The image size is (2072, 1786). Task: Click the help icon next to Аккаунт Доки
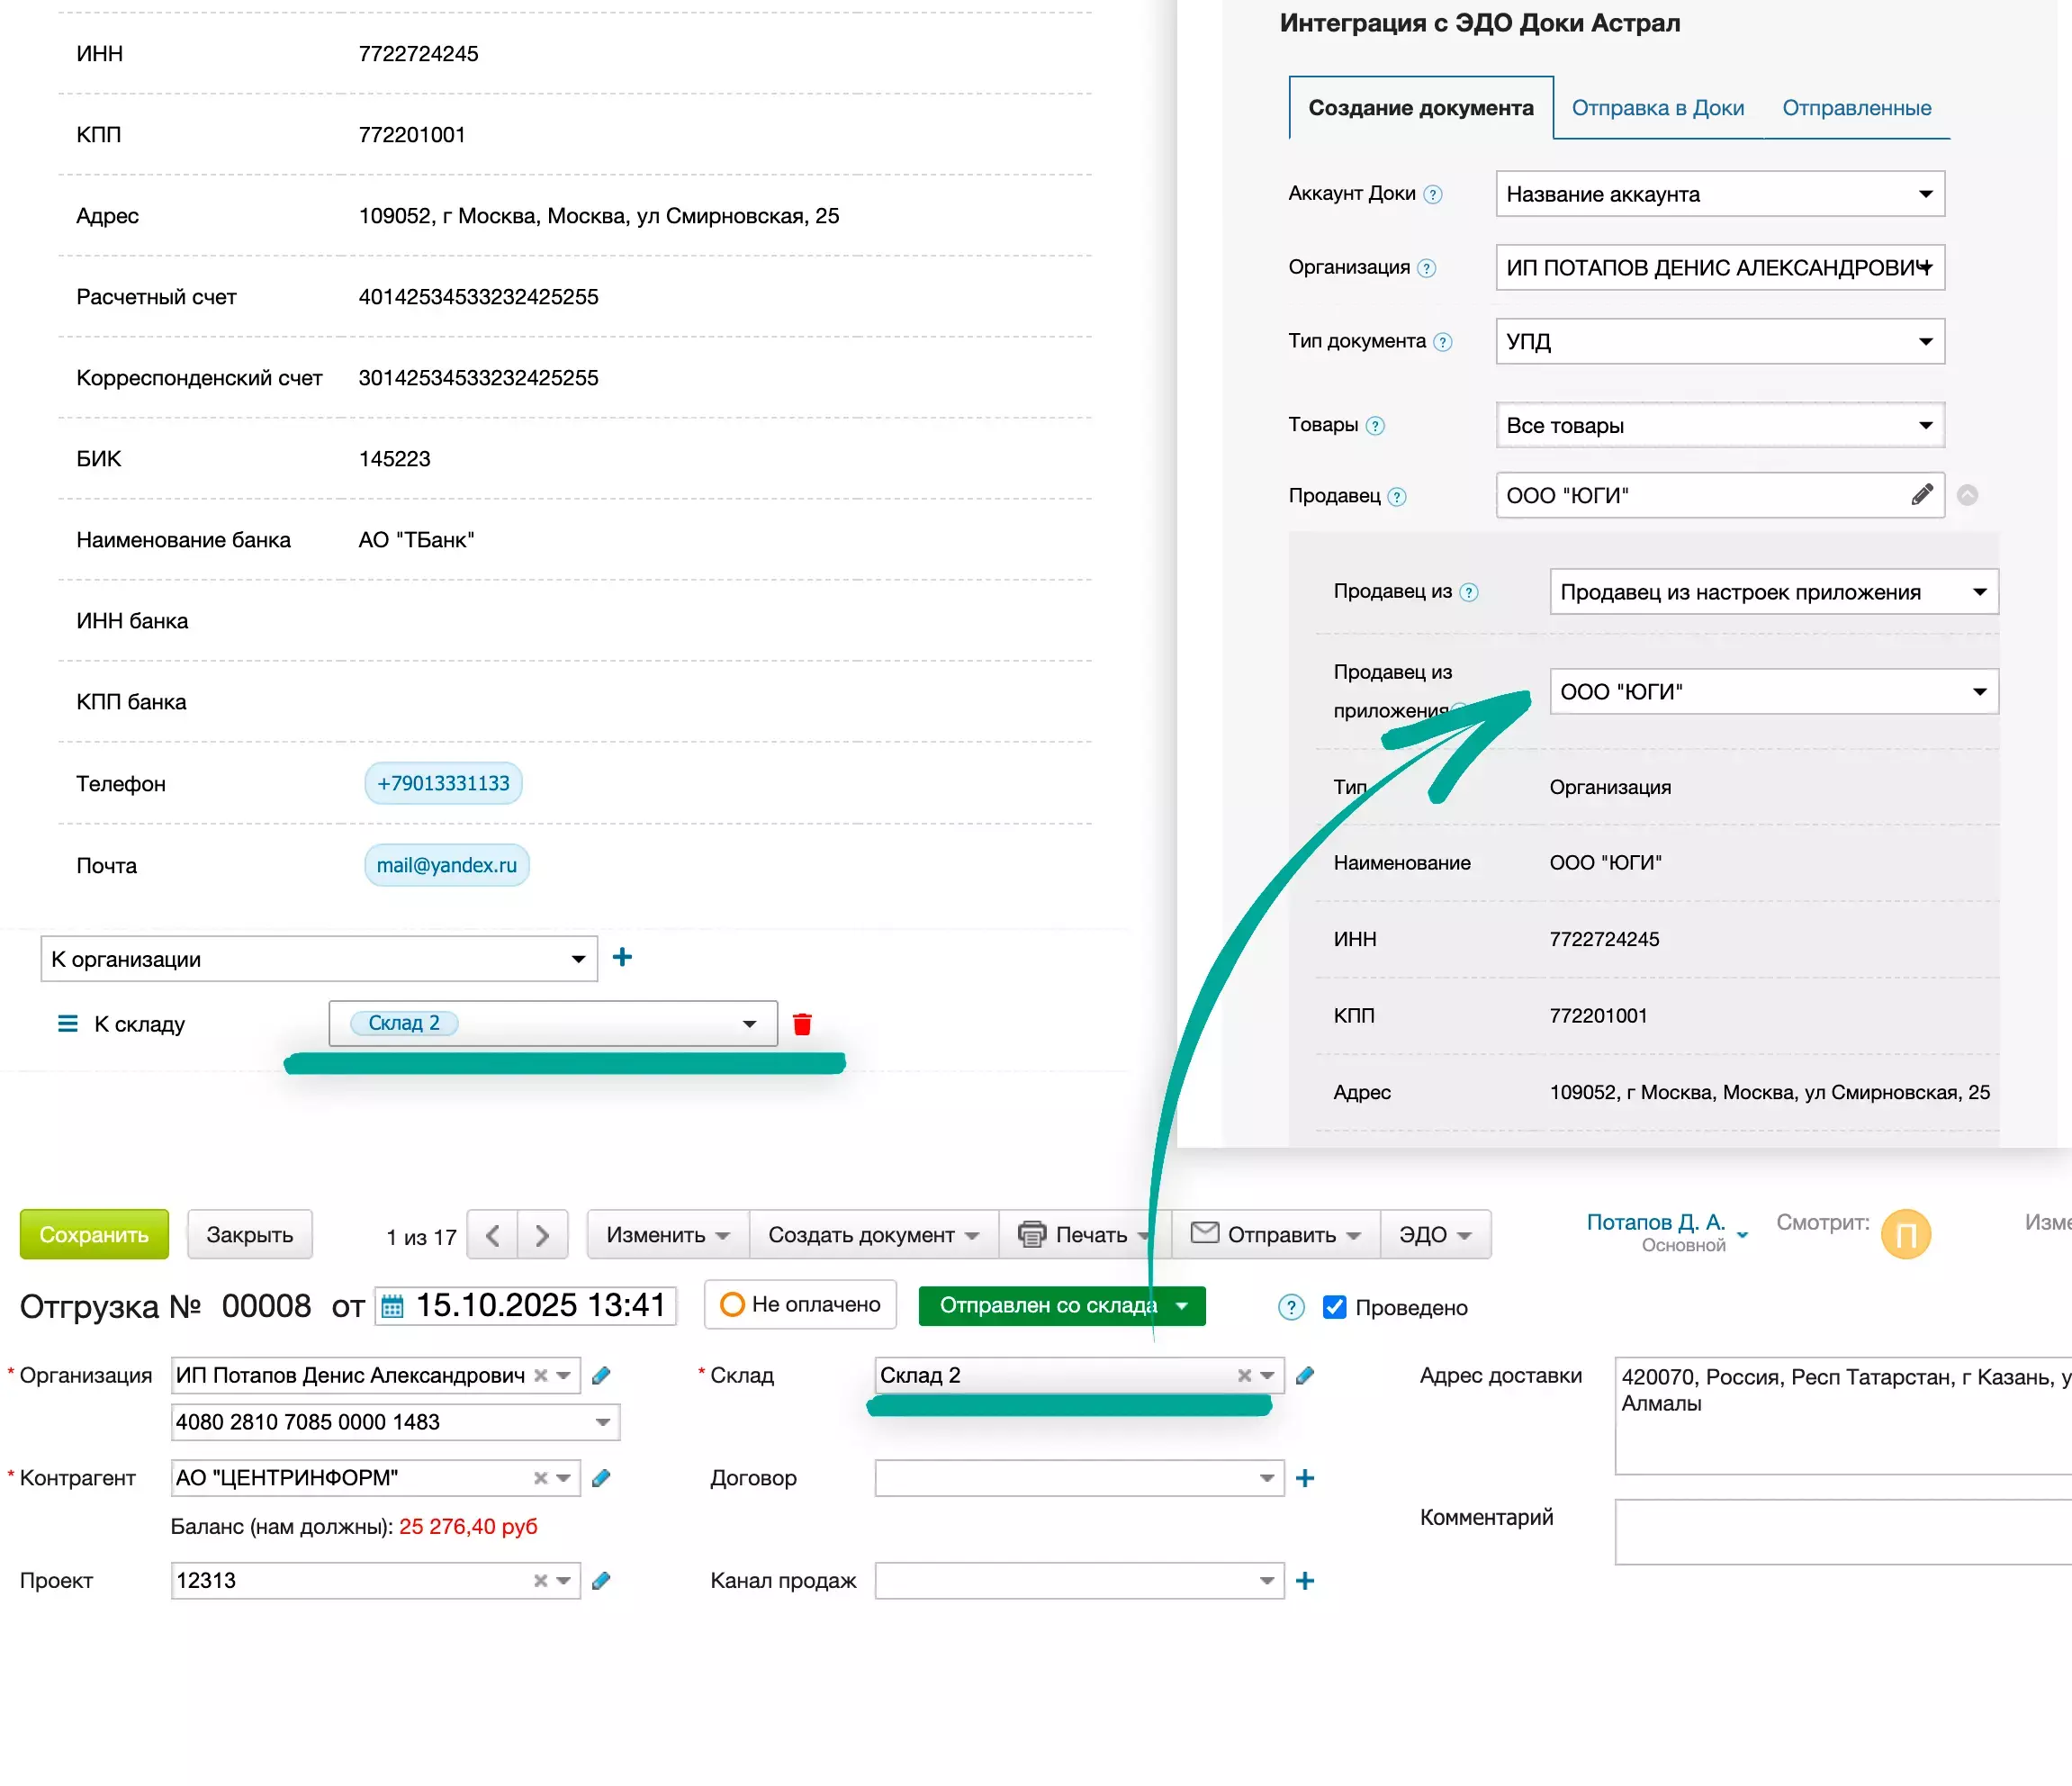click(1433, 194)
